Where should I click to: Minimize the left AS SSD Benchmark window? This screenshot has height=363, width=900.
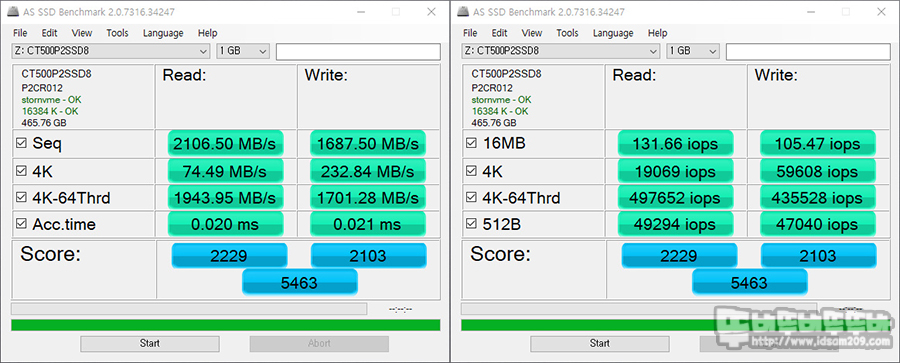click(x=360, y=11)
